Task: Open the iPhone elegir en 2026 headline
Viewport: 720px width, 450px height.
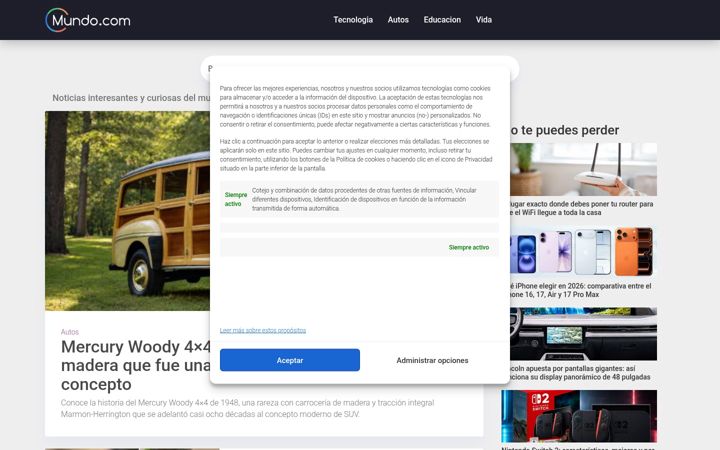Action: tap(580, 290)
